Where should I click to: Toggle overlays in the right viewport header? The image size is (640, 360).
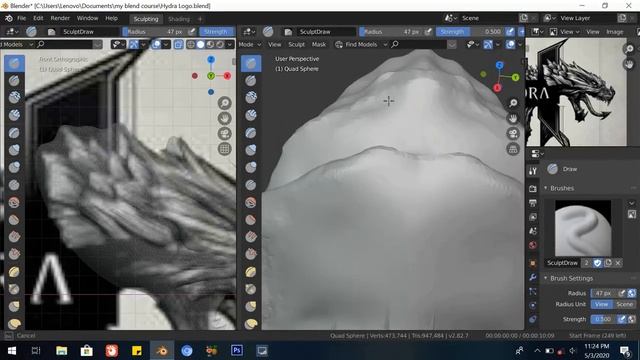click(510, 44)
